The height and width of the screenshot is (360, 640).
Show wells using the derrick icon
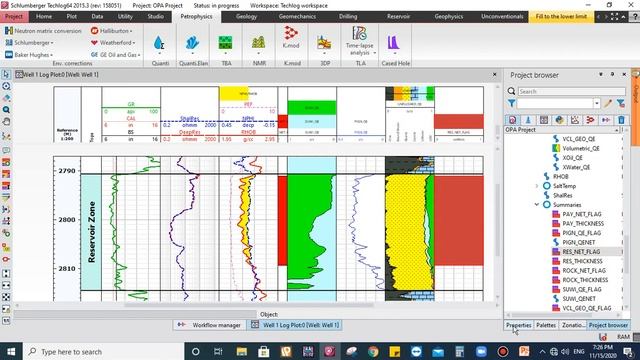[x=528, y=120]
